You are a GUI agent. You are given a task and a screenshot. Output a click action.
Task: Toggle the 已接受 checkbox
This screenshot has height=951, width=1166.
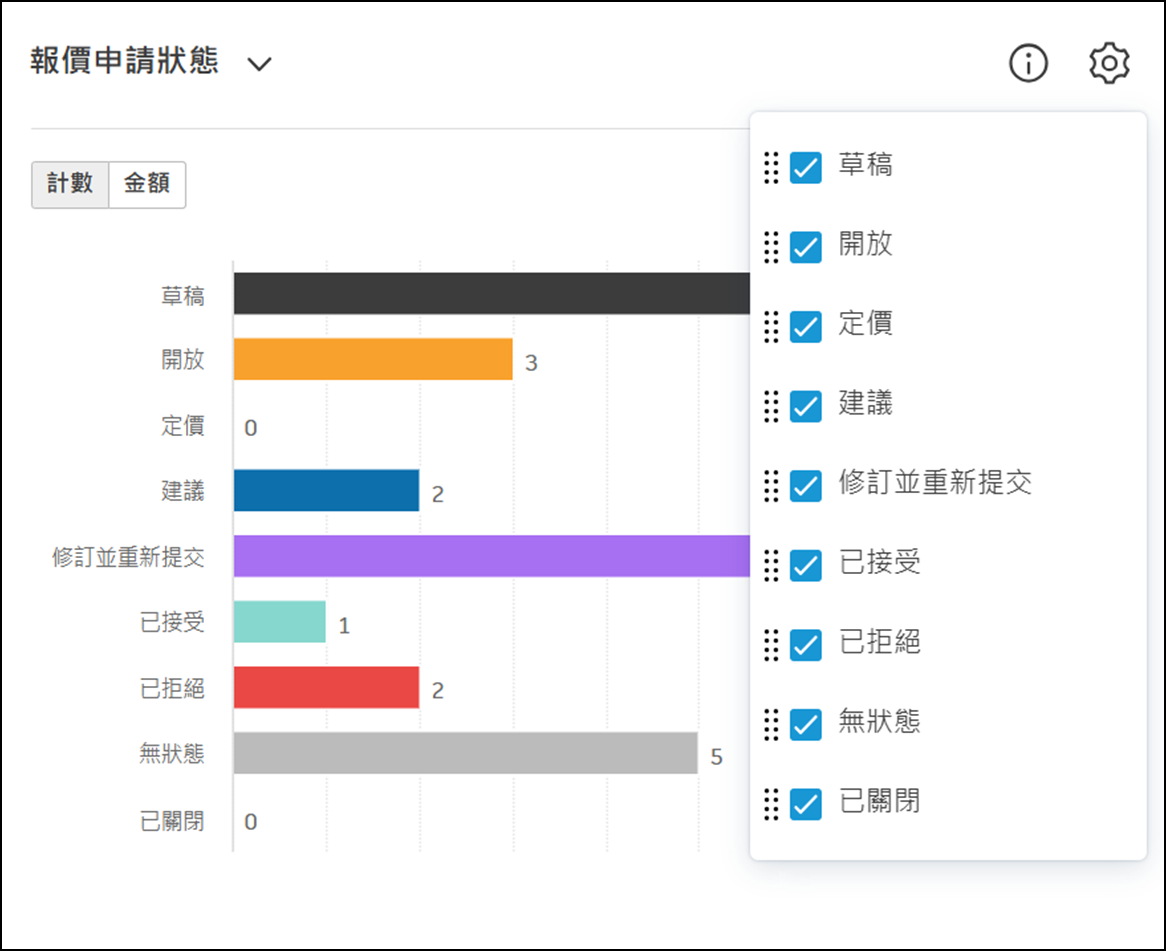tap(805, 565)
